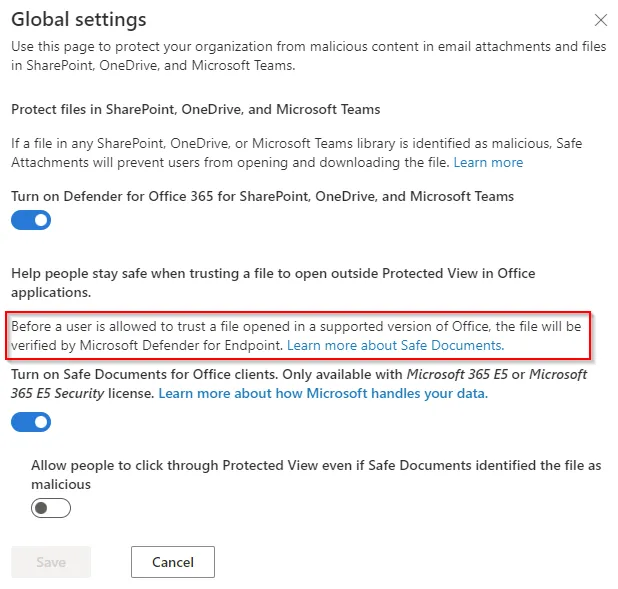Click 'Protect files in SharePoint, OneDrive, and Microsoft Teams' heading

pyautogui.click(x=195, y=109)
